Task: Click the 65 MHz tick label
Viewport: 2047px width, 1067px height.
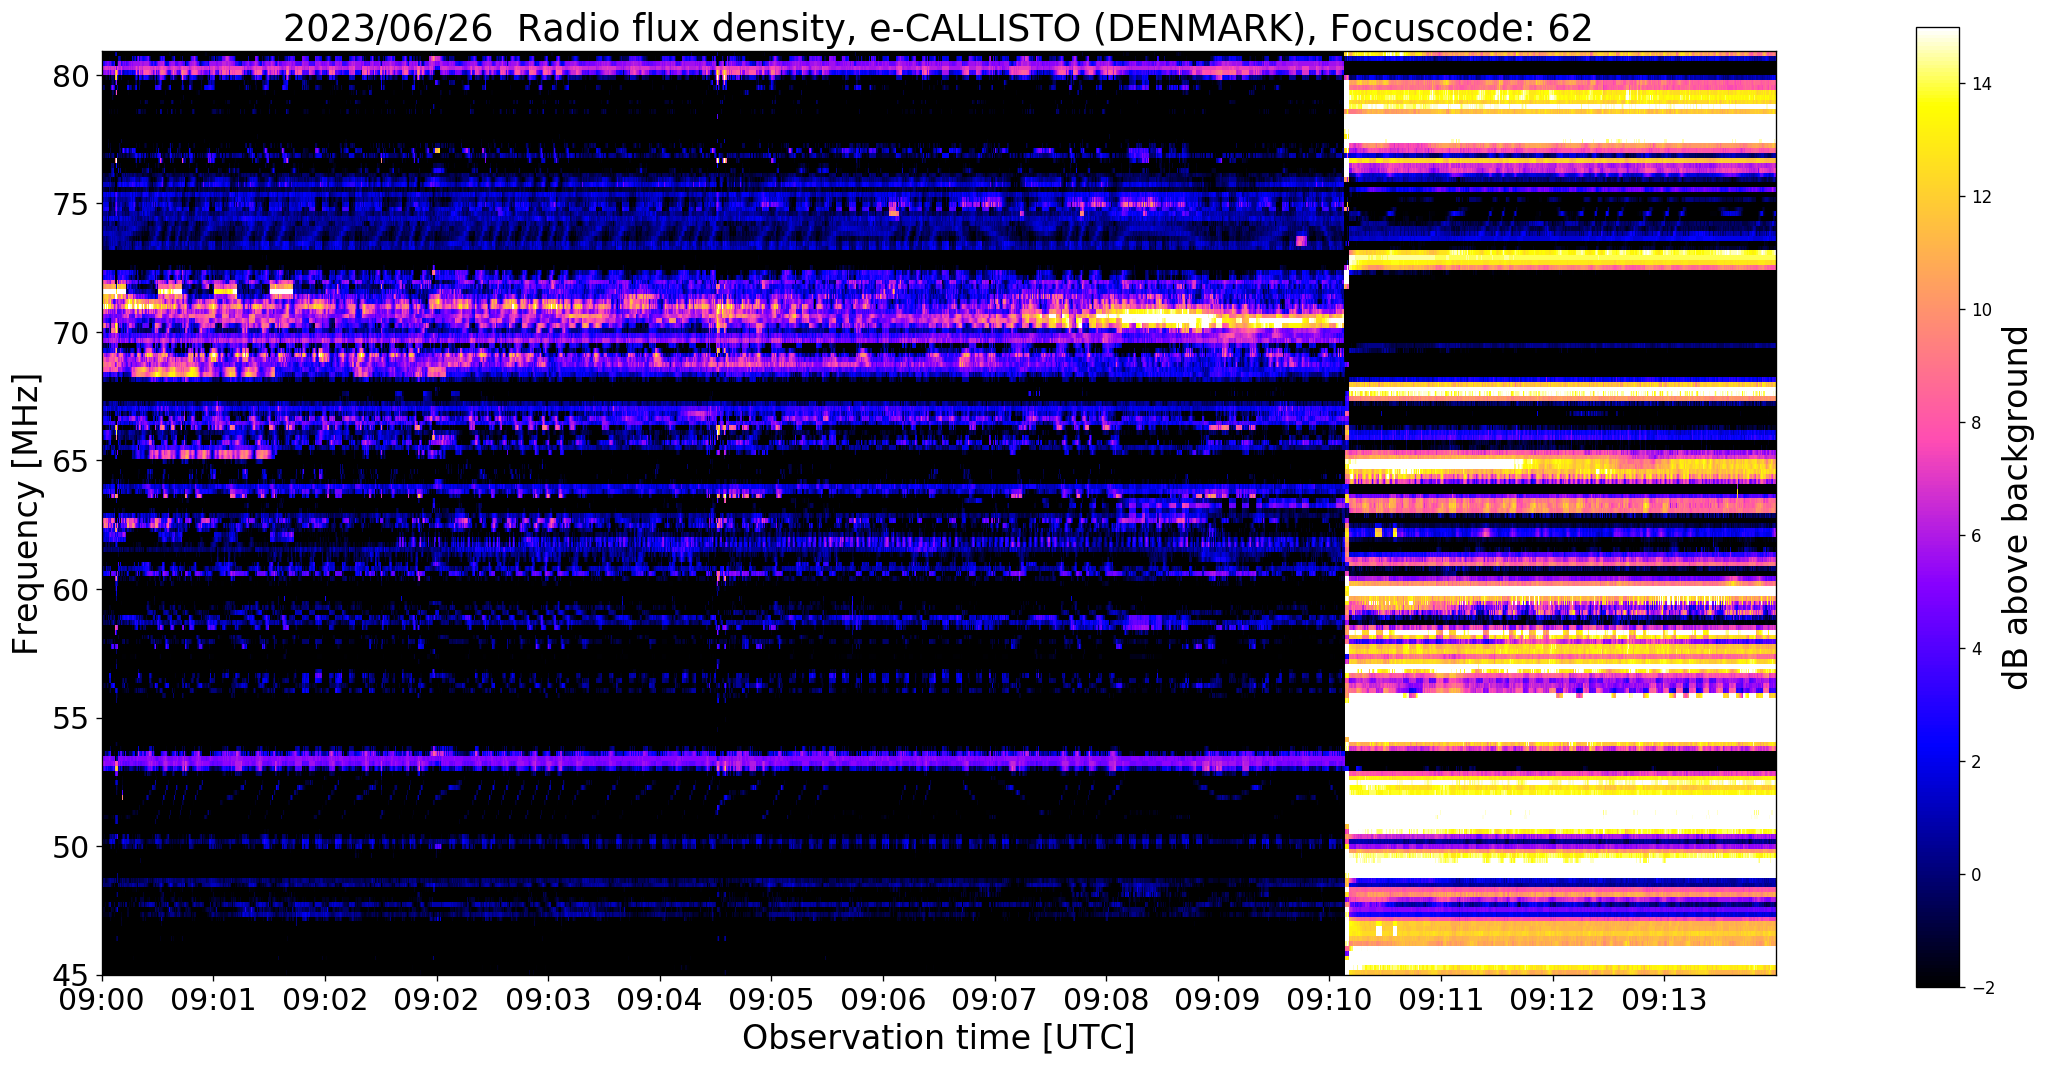Action: point(72,462)
